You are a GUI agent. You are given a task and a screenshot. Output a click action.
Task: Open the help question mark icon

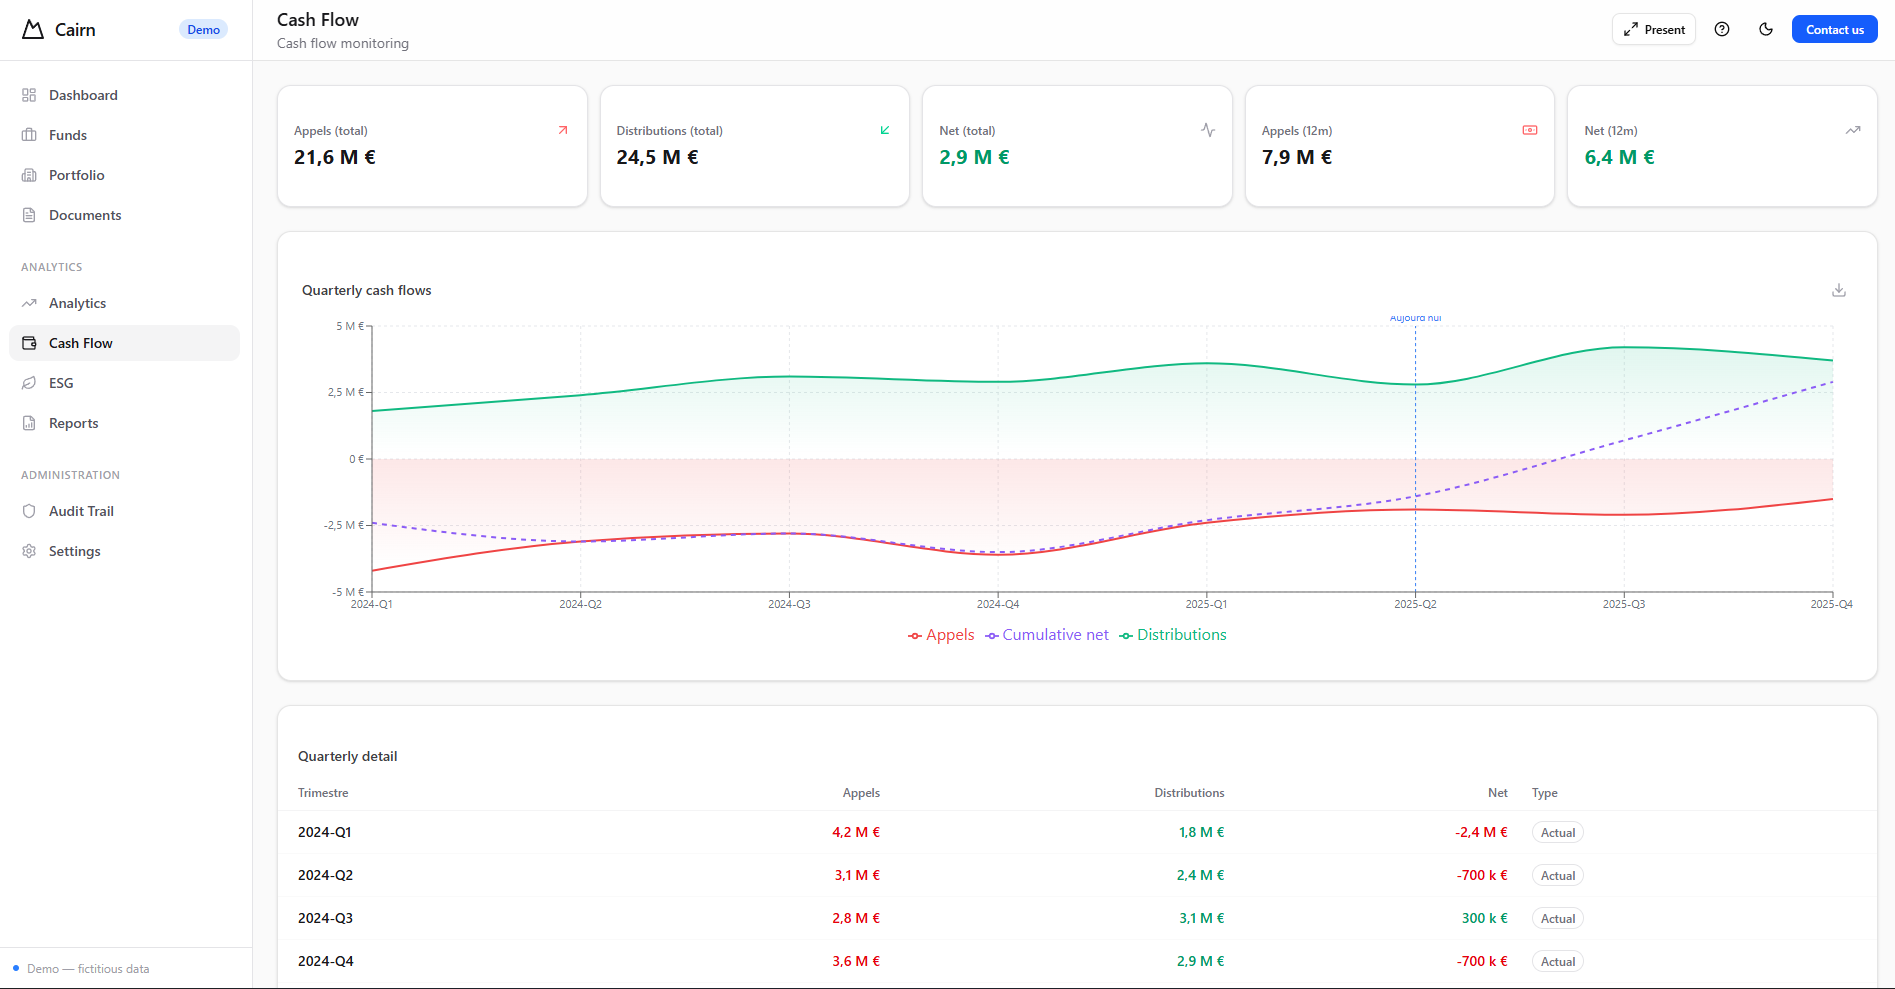1722,29
